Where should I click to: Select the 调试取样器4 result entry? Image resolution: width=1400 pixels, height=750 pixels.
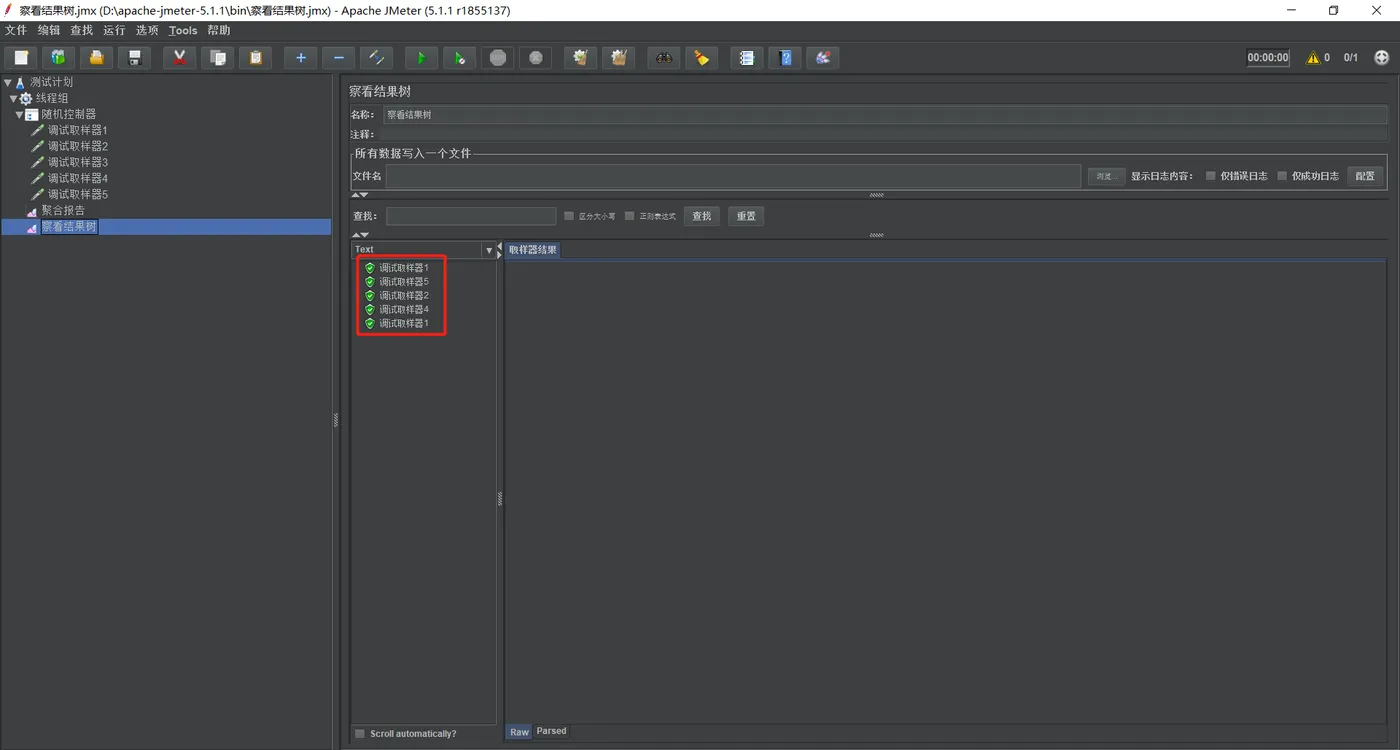[x=404, y=310]
